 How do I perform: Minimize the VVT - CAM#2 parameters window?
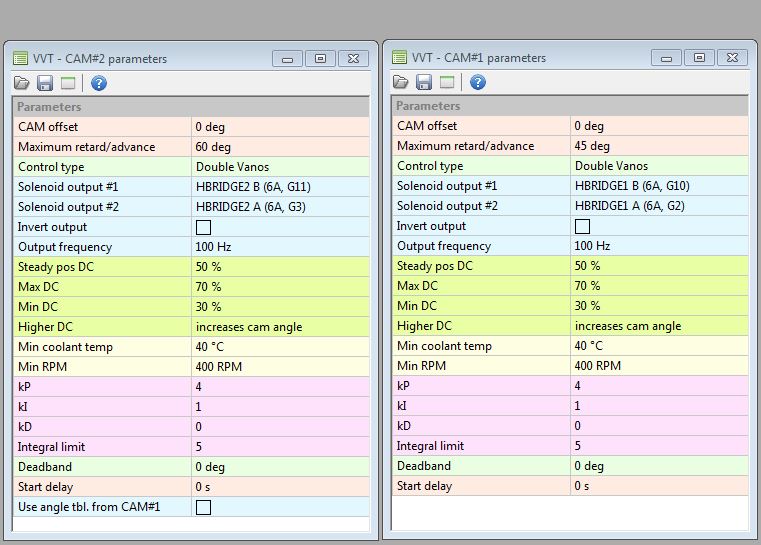288,59
